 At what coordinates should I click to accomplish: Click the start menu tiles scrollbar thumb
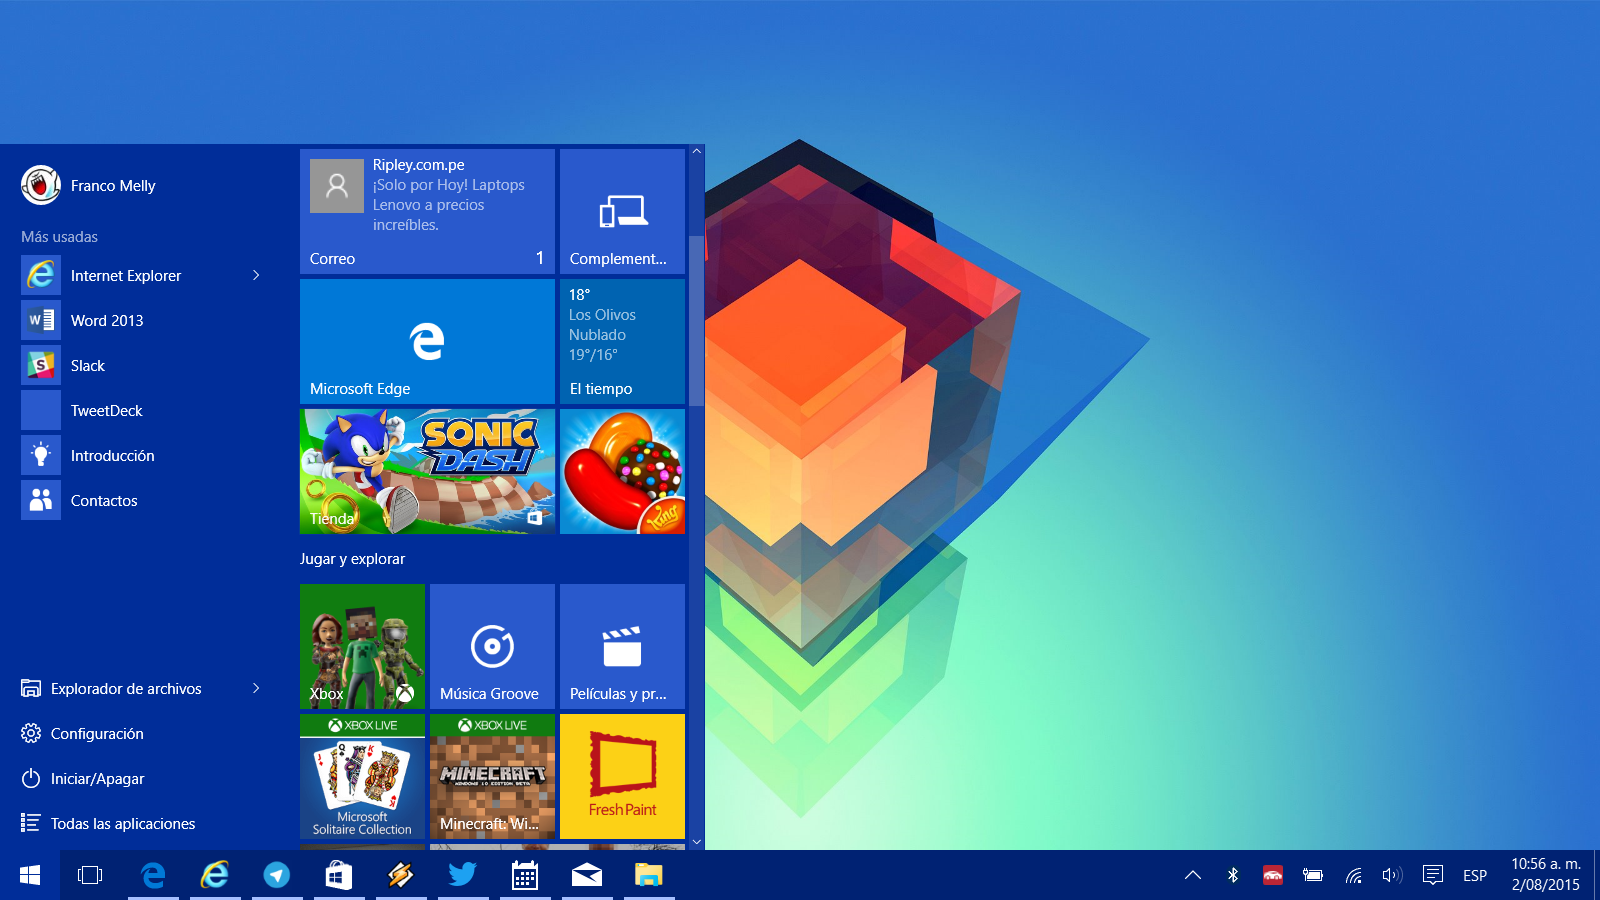(x=697, y=321)
